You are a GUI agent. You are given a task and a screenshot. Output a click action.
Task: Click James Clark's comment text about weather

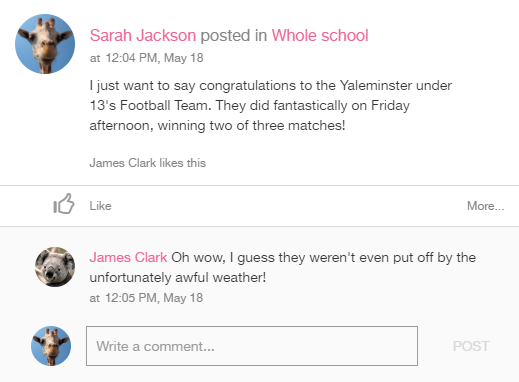[283, 267]
